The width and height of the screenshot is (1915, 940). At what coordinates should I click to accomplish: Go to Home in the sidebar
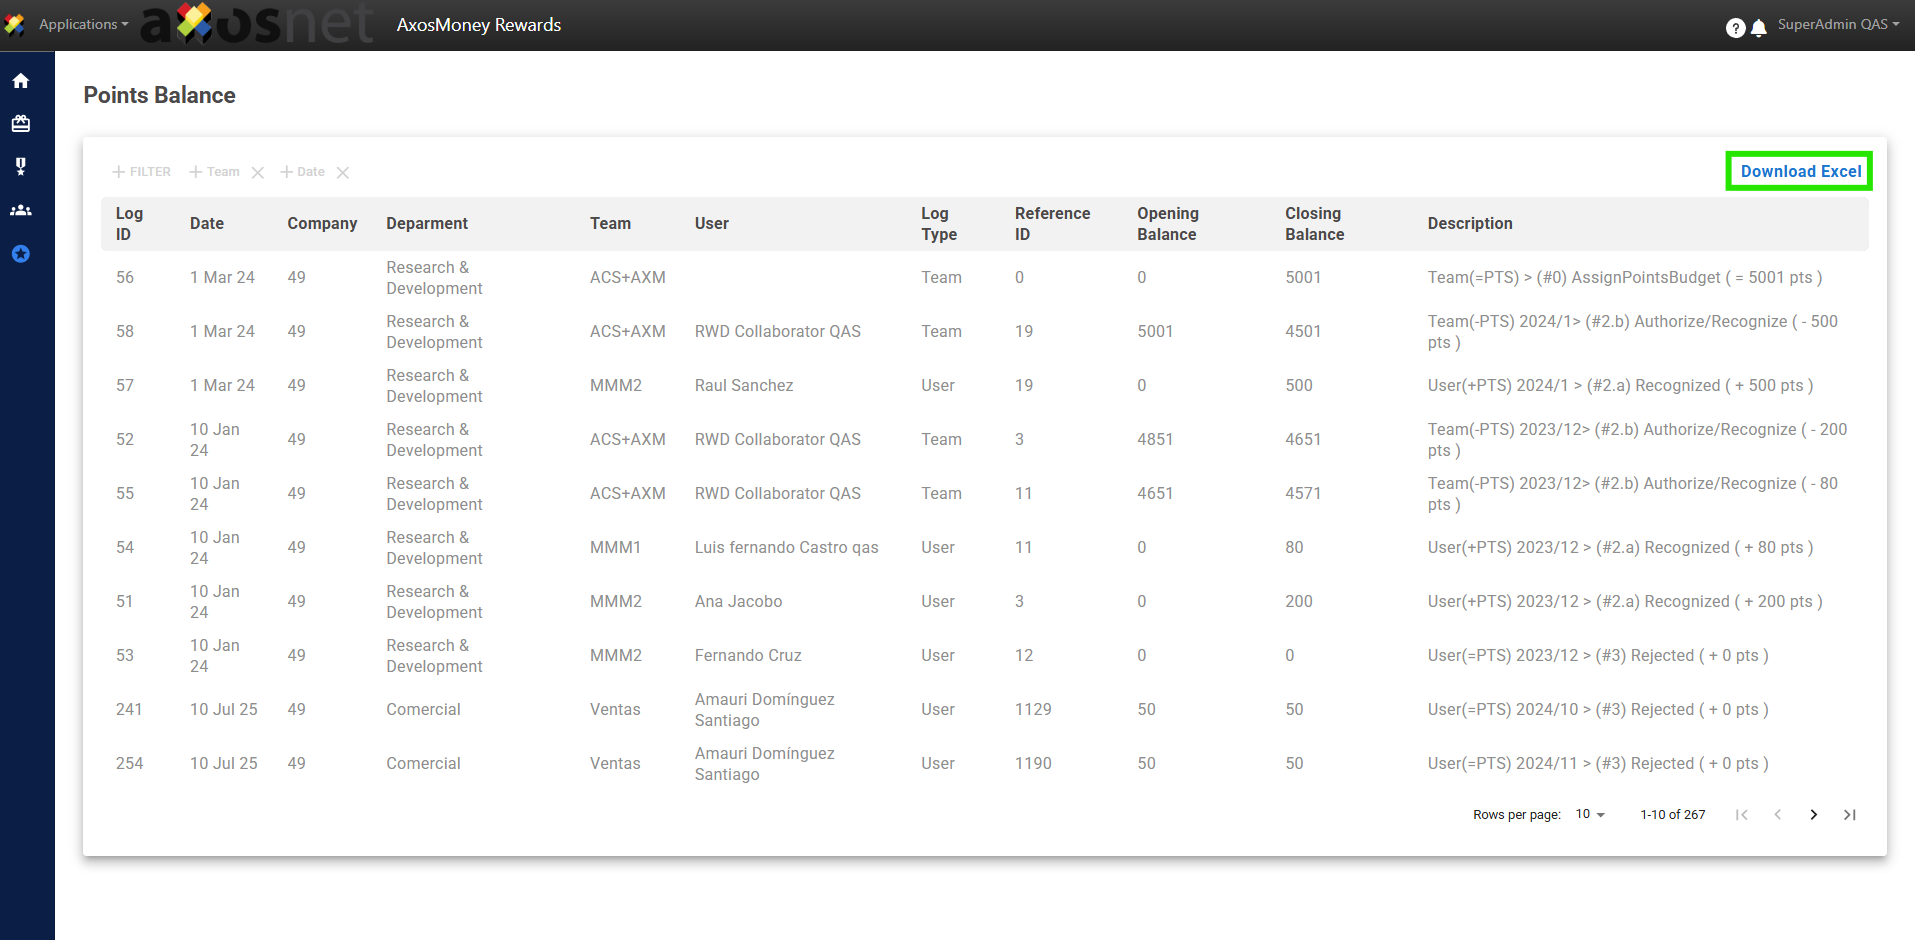tap(21, 81)
